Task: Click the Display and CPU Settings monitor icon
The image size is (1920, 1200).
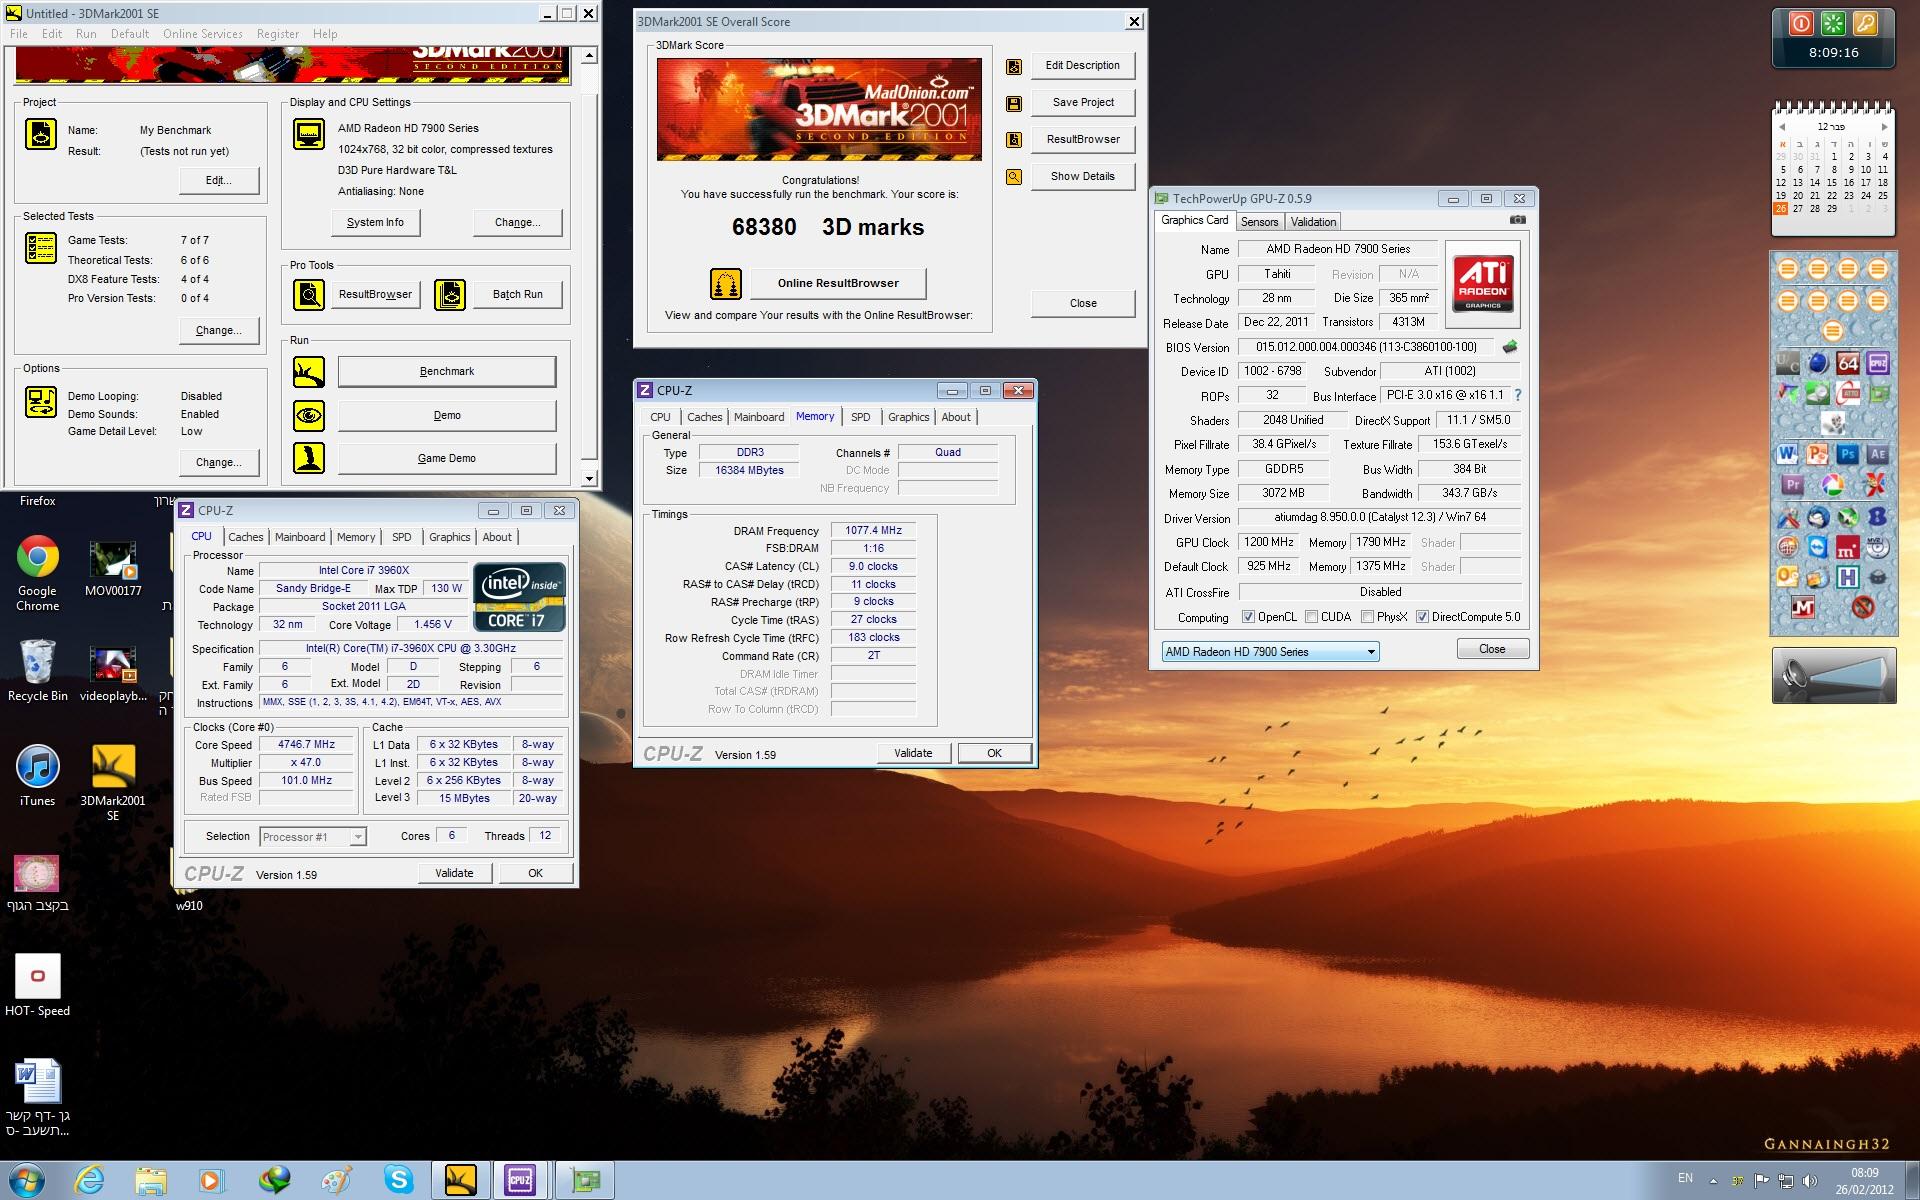Action: [x=309, y=134]
